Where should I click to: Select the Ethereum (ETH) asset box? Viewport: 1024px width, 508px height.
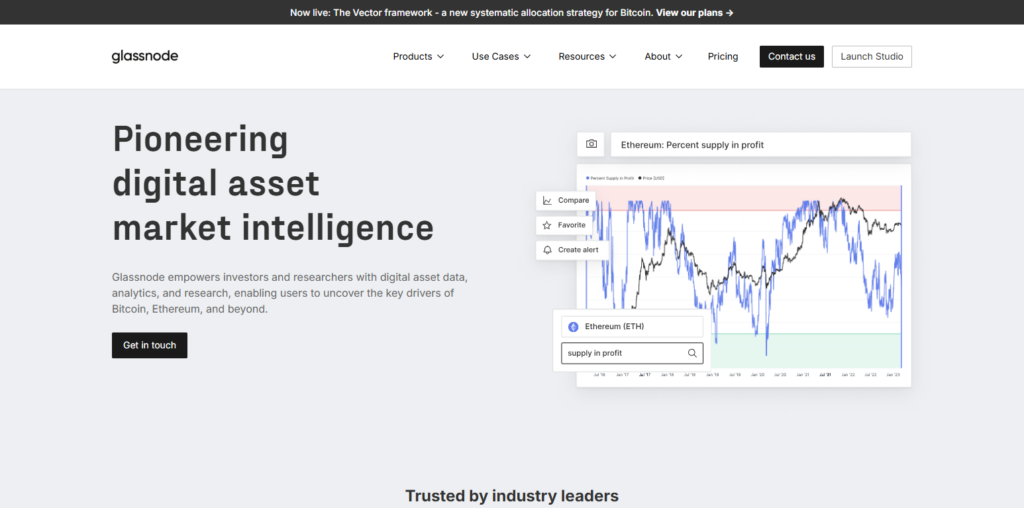point(632,326)
